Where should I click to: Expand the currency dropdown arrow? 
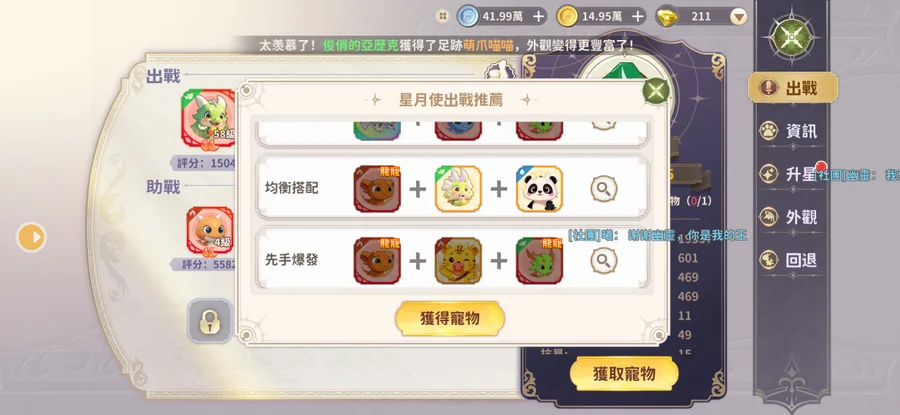click(738, 17)
